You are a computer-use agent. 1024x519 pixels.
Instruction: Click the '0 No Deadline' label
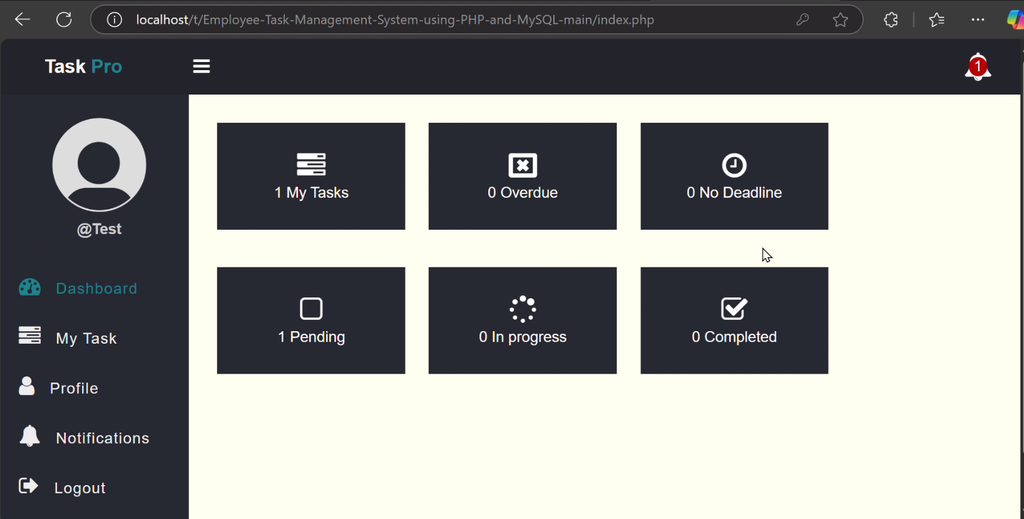tap(734, 193)
